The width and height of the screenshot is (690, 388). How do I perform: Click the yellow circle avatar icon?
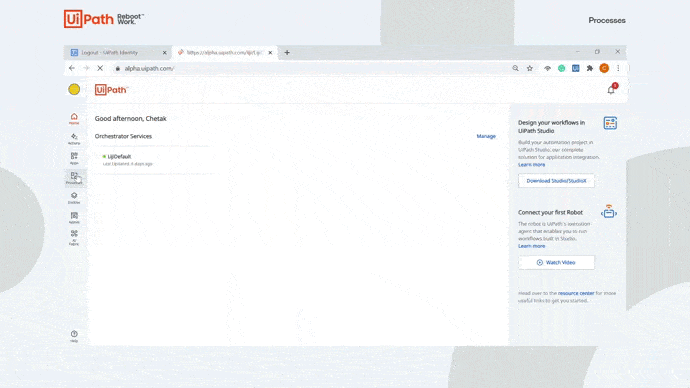(x=74, y=89)
